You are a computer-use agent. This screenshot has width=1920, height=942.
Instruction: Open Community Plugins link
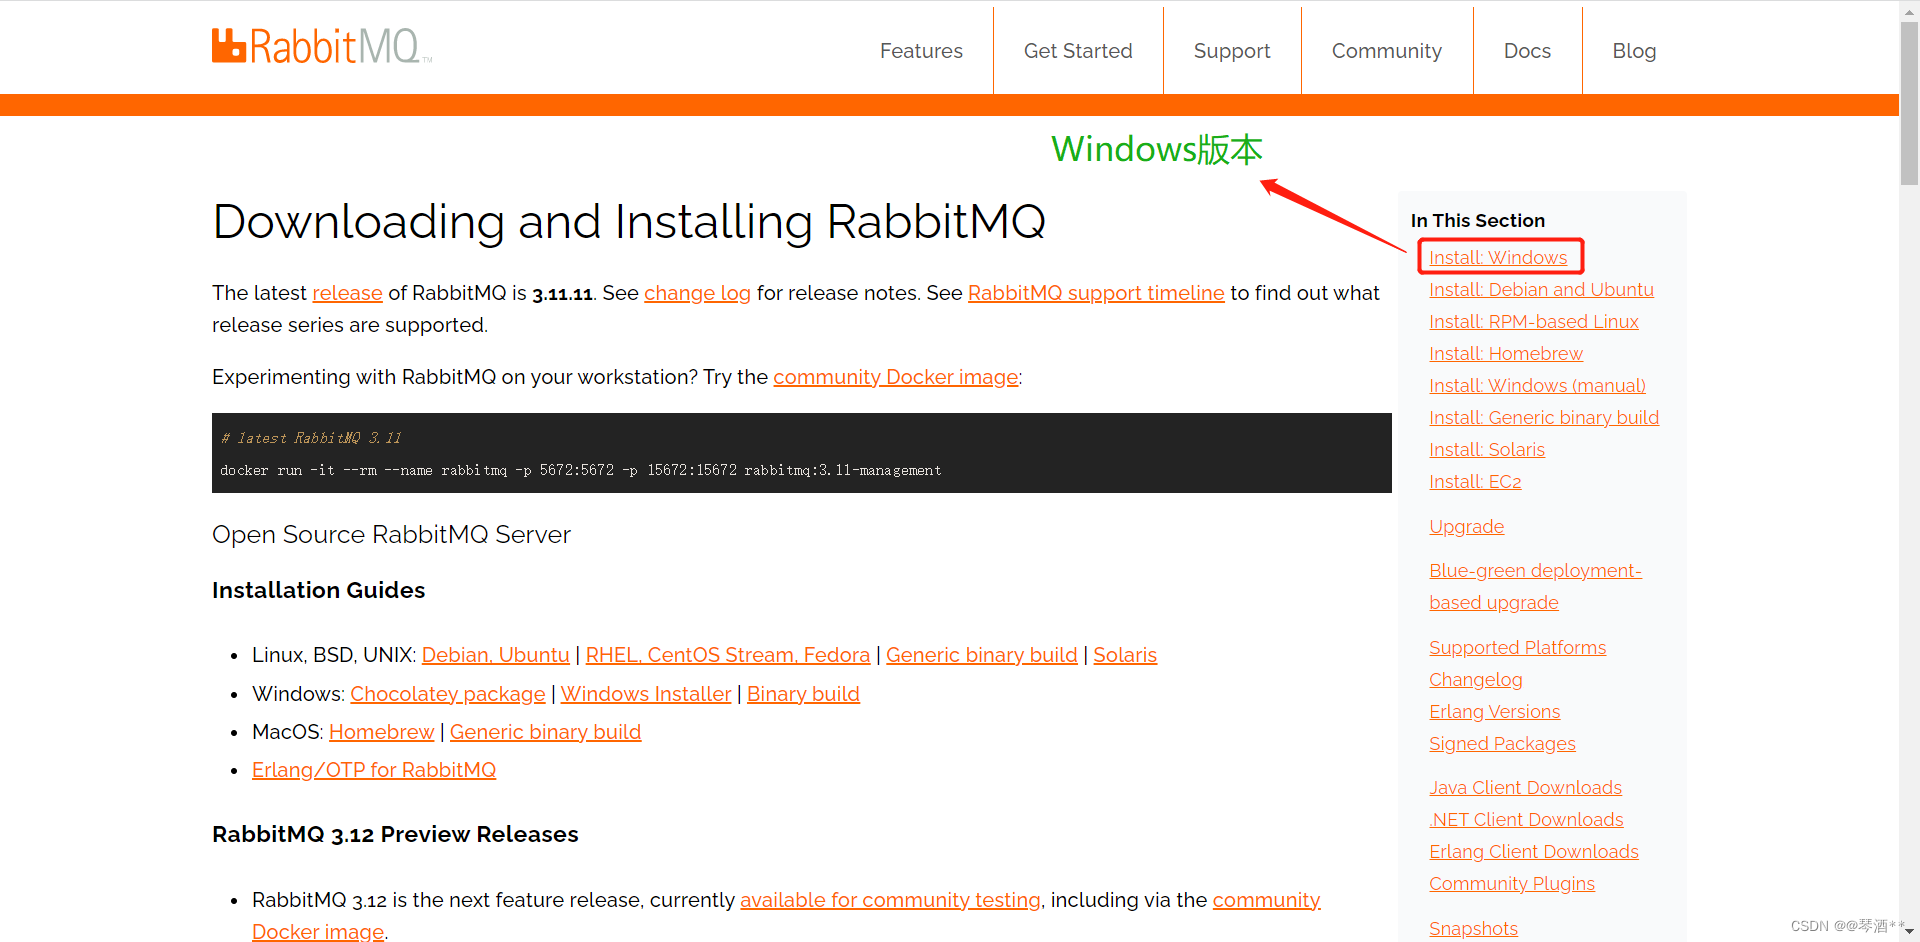(x=1512, y=884)
